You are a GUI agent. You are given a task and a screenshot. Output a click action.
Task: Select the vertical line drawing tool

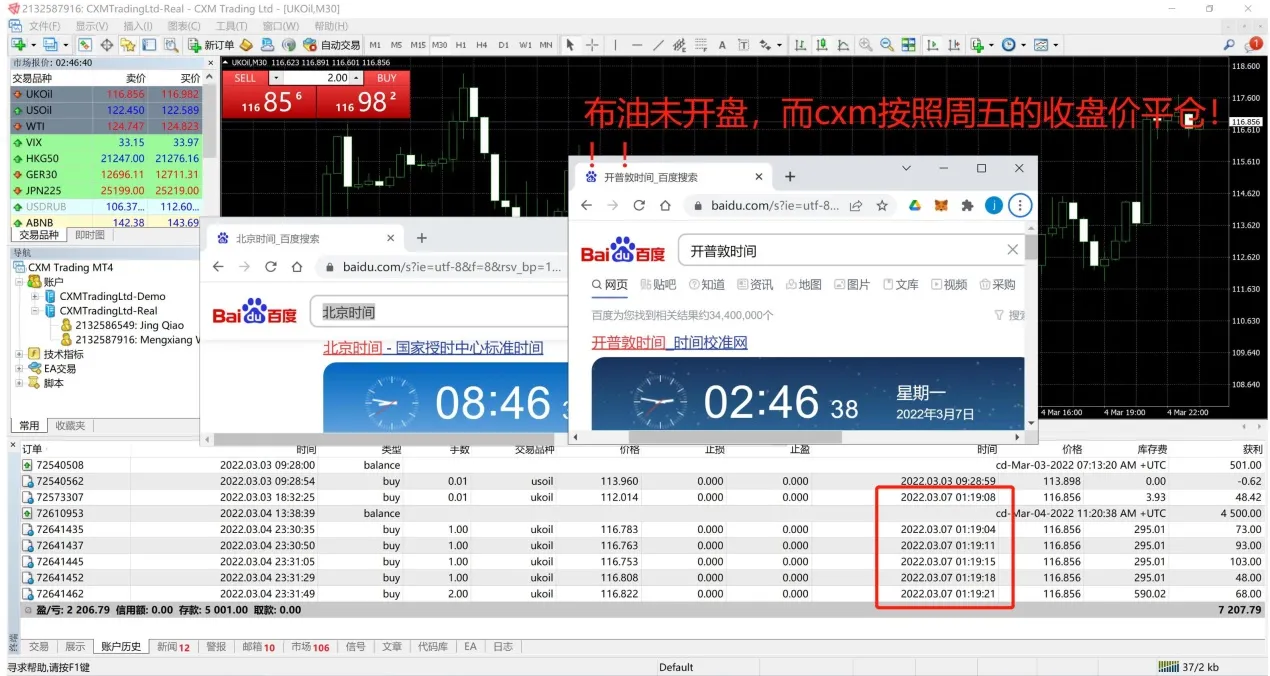coord(615,45)
